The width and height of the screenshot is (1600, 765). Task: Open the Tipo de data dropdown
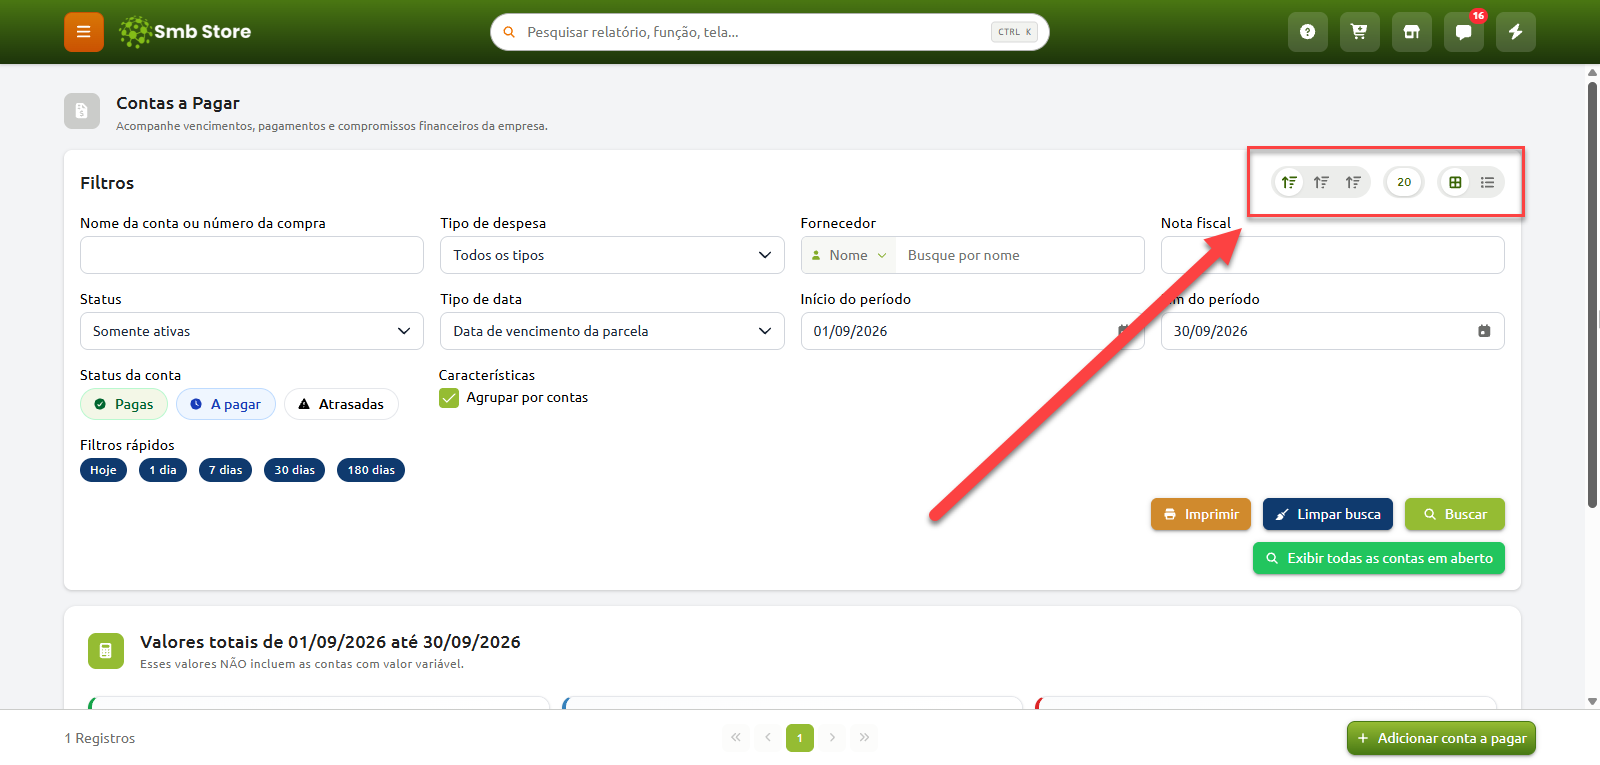coord(612,331)
